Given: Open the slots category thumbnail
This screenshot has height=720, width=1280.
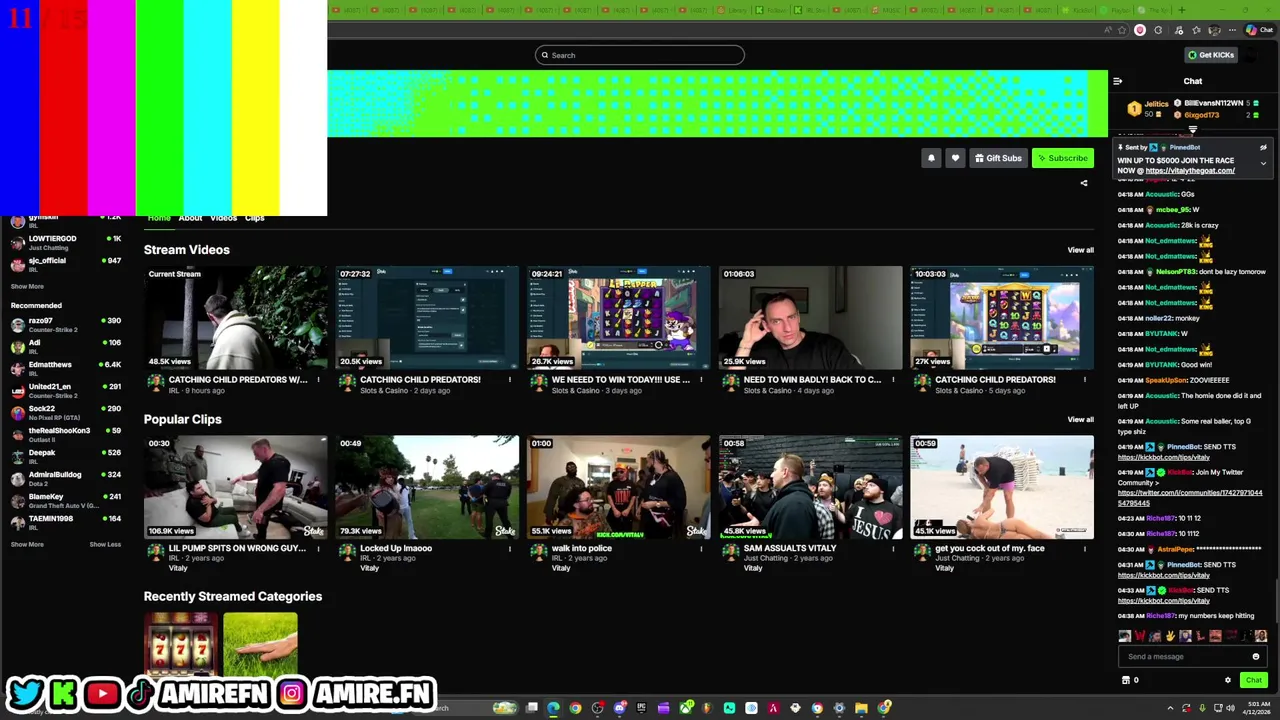Looking at the screenshot, I should coord(180,645).
